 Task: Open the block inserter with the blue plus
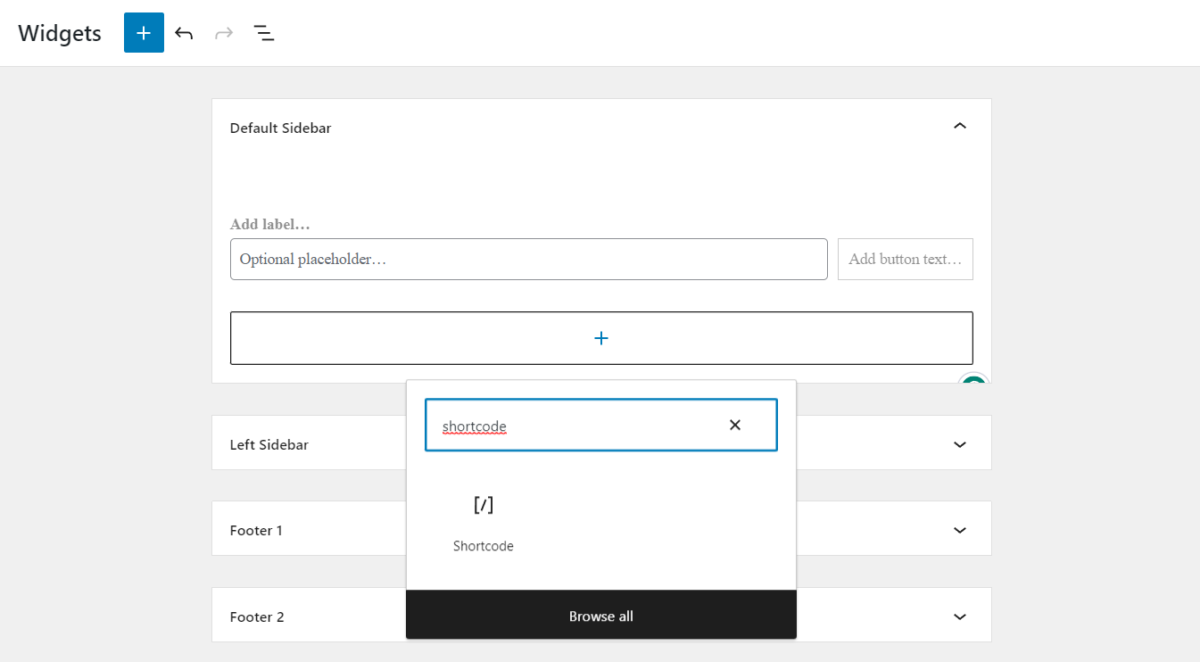tap(143, 32)
